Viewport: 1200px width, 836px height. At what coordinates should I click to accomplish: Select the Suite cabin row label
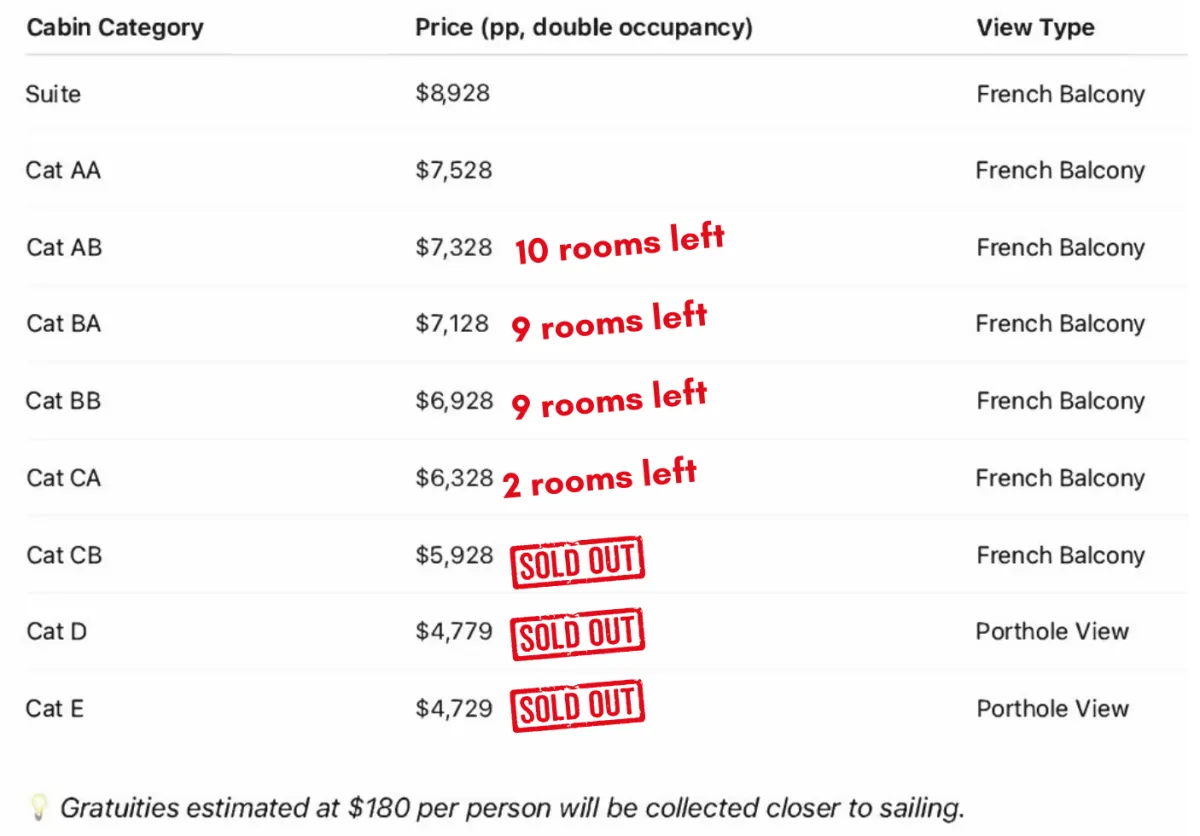(54, 94)
